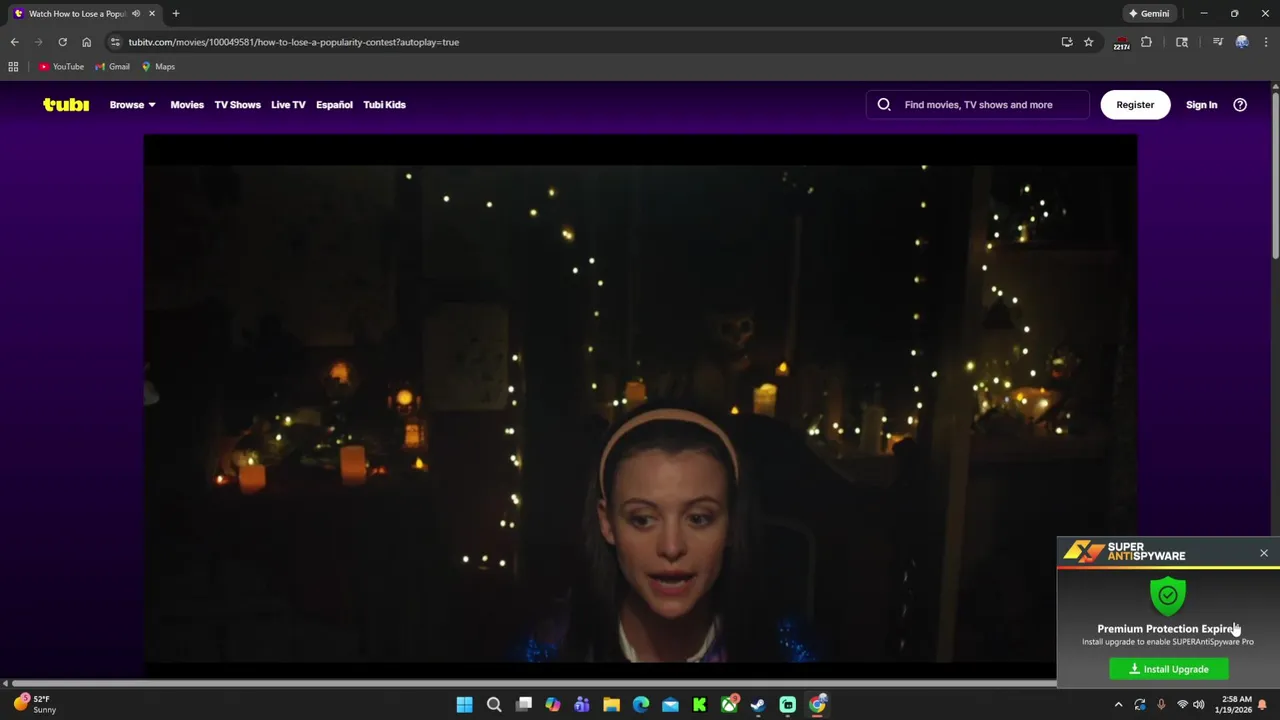This screenshot has height=720, width=1280.
Task: Click the tubitv.com address bar URL
Action: point(293,42)
